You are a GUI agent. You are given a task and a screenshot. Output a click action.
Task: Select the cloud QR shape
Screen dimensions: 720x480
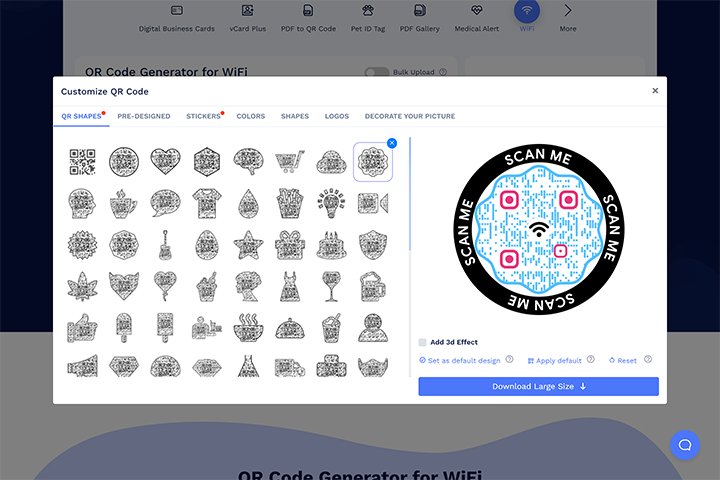pyautogui.click(x=332, y=163)
